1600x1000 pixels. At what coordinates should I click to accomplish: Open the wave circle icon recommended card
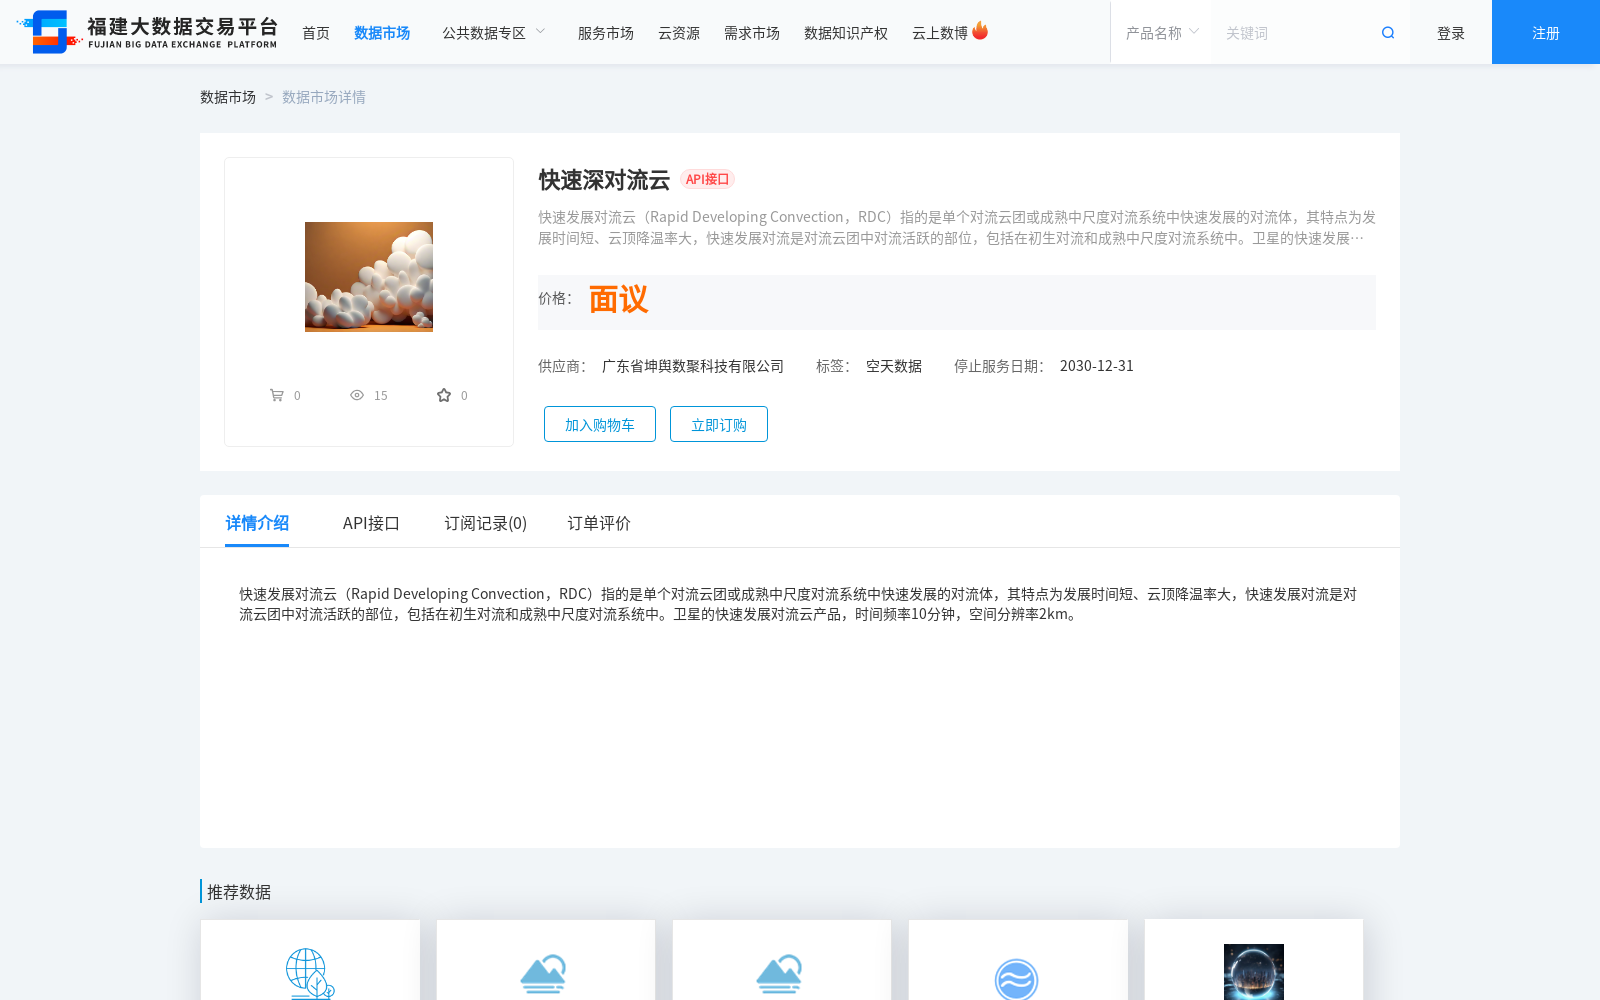1018,960
